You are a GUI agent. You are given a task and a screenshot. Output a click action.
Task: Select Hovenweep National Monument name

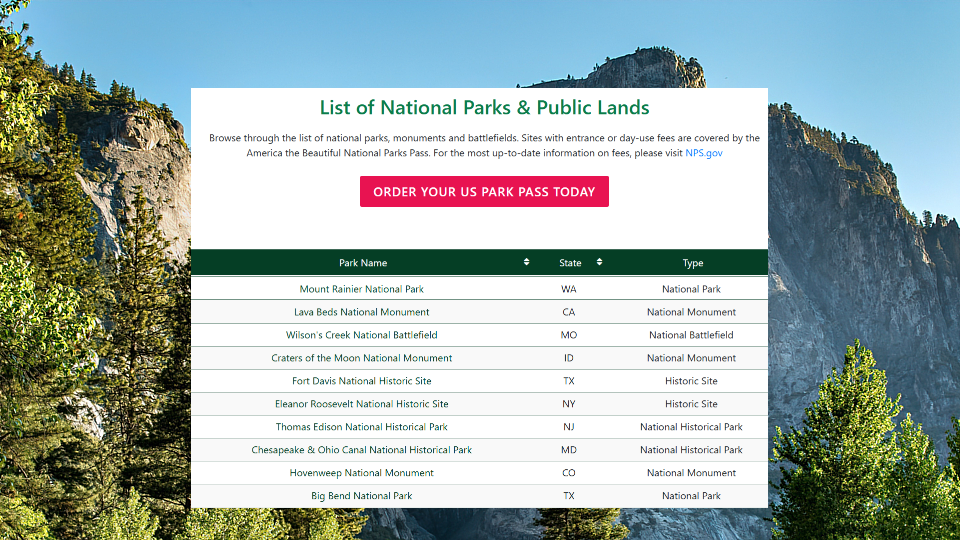[362, 473]
